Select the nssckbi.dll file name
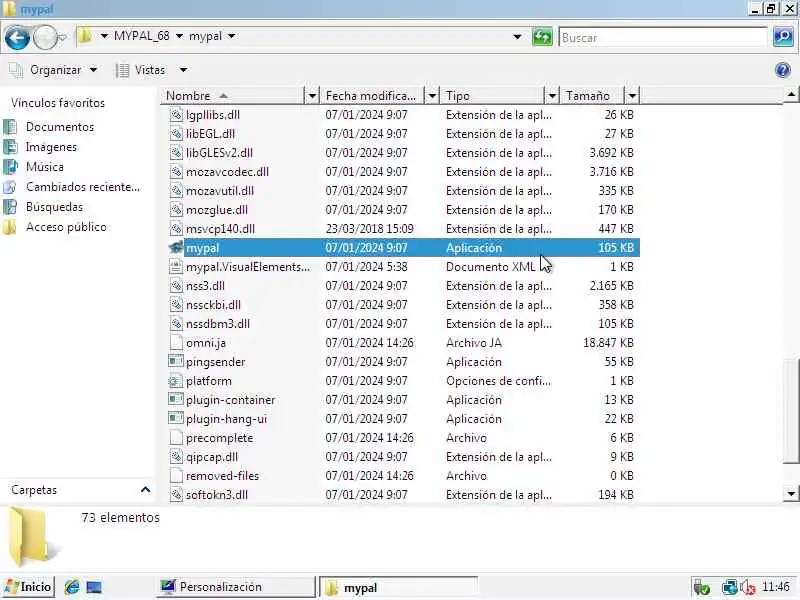This screenshot has width=800, height=600. [213, 305]
